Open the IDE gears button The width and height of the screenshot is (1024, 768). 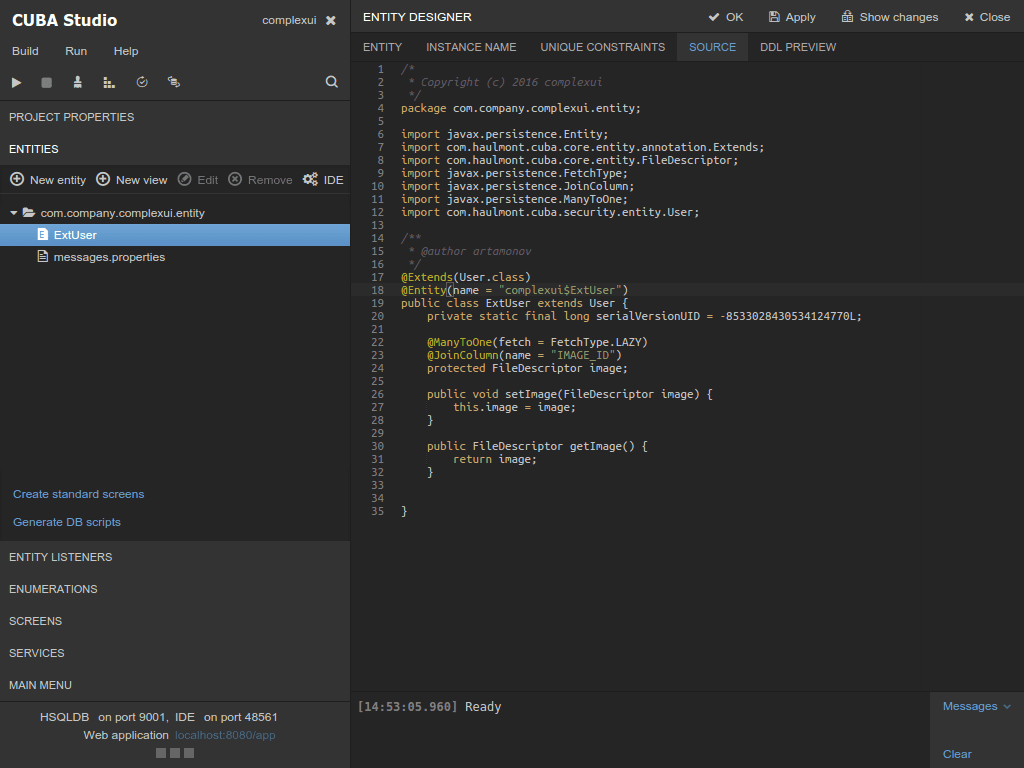click(323, 180)
